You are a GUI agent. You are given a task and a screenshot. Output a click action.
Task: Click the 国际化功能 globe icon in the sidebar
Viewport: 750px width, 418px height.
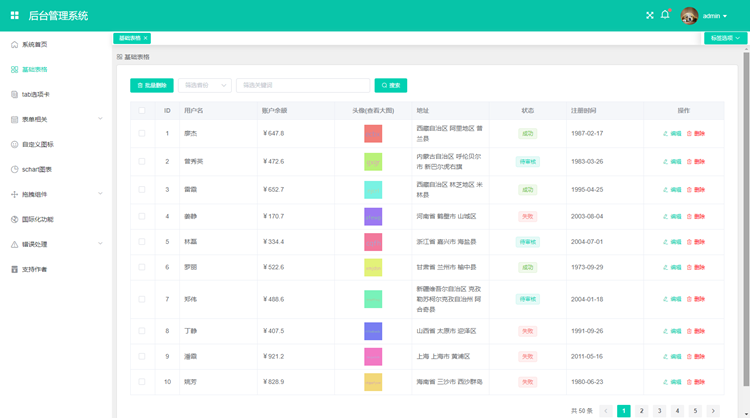14,219
